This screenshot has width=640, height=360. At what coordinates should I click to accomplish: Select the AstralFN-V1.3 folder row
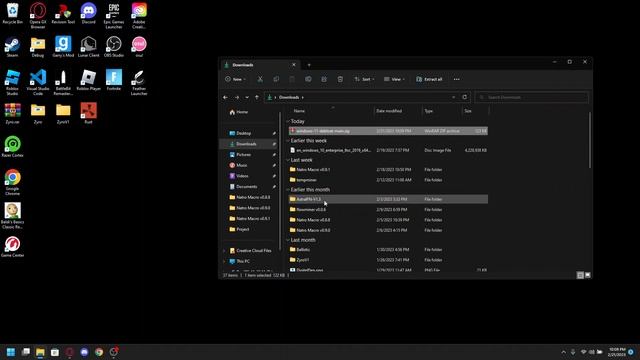[x=388, y=199]
